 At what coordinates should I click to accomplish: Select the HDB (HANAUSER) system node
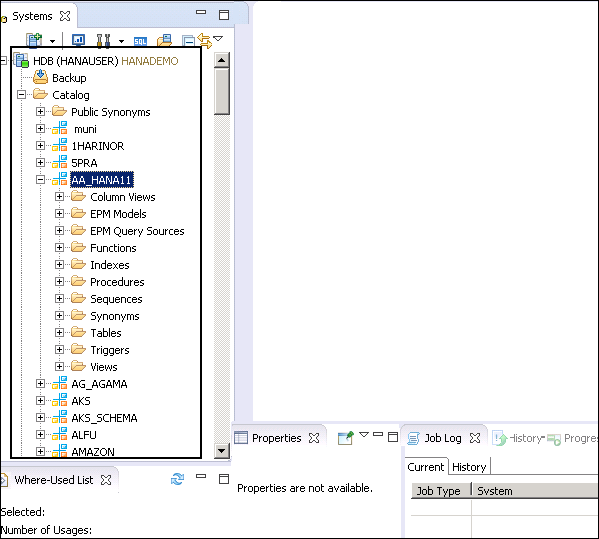click(x=105, y=61)
